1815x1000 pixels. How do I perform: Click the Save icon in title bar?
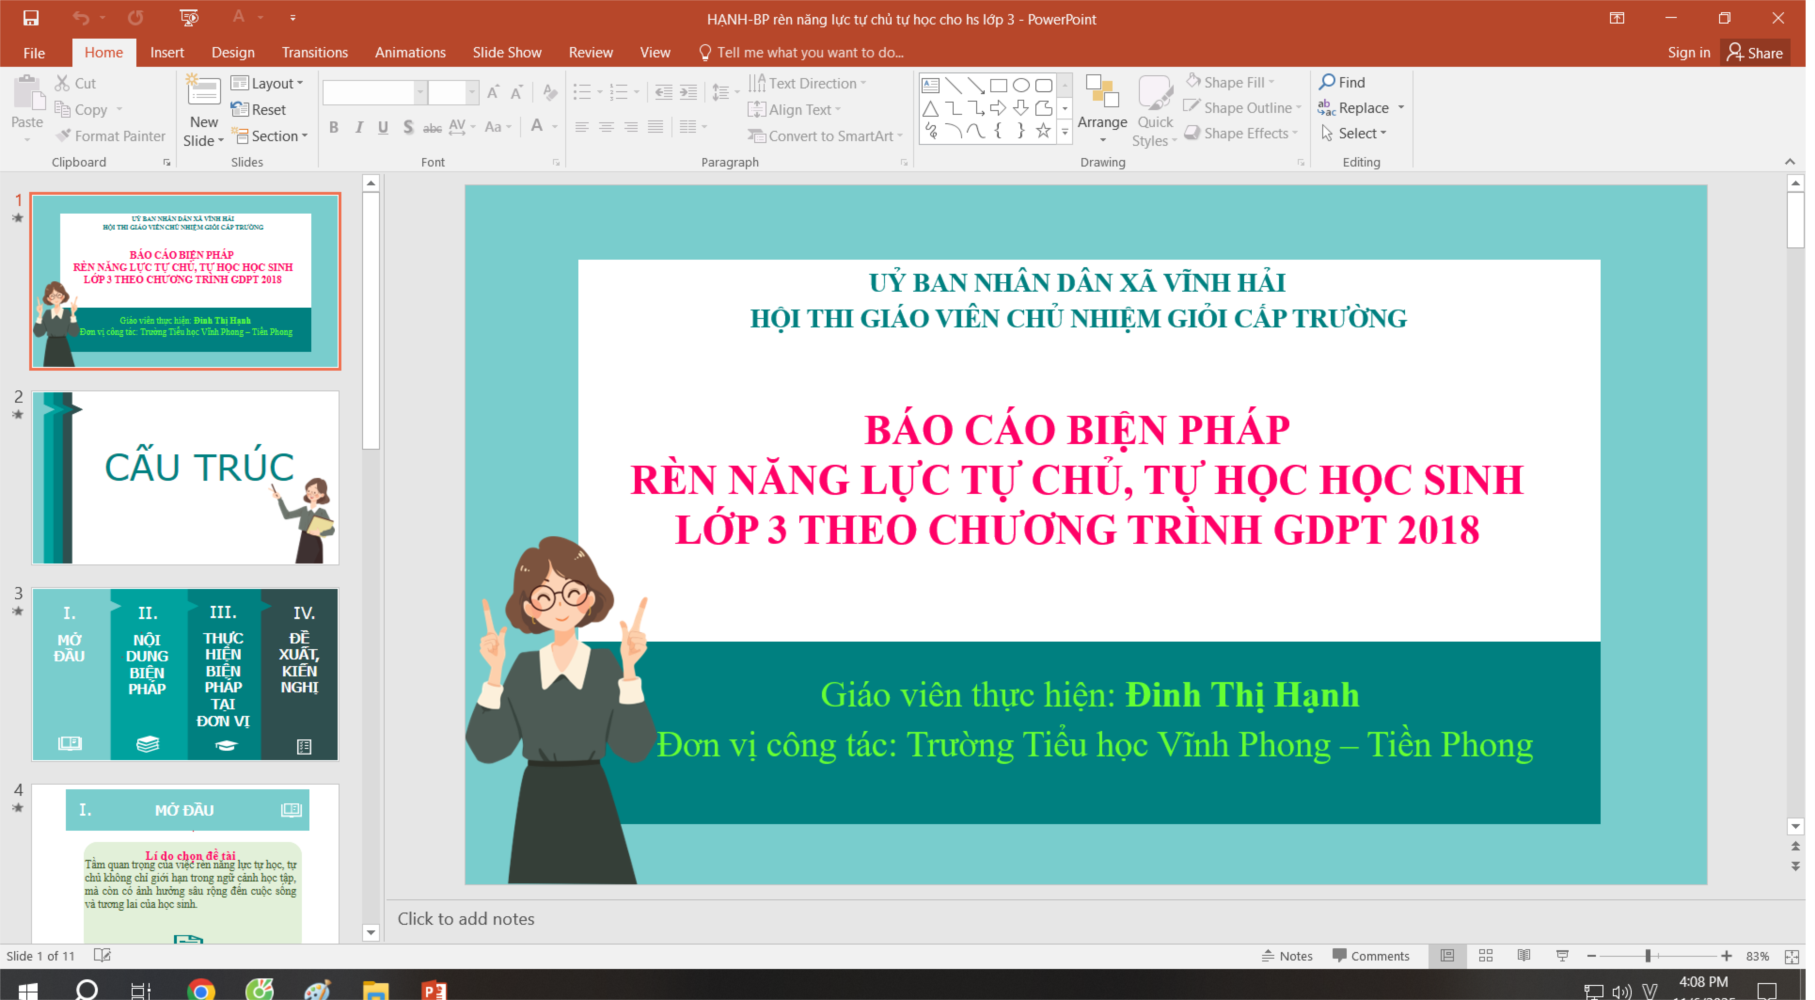(30, 18)
